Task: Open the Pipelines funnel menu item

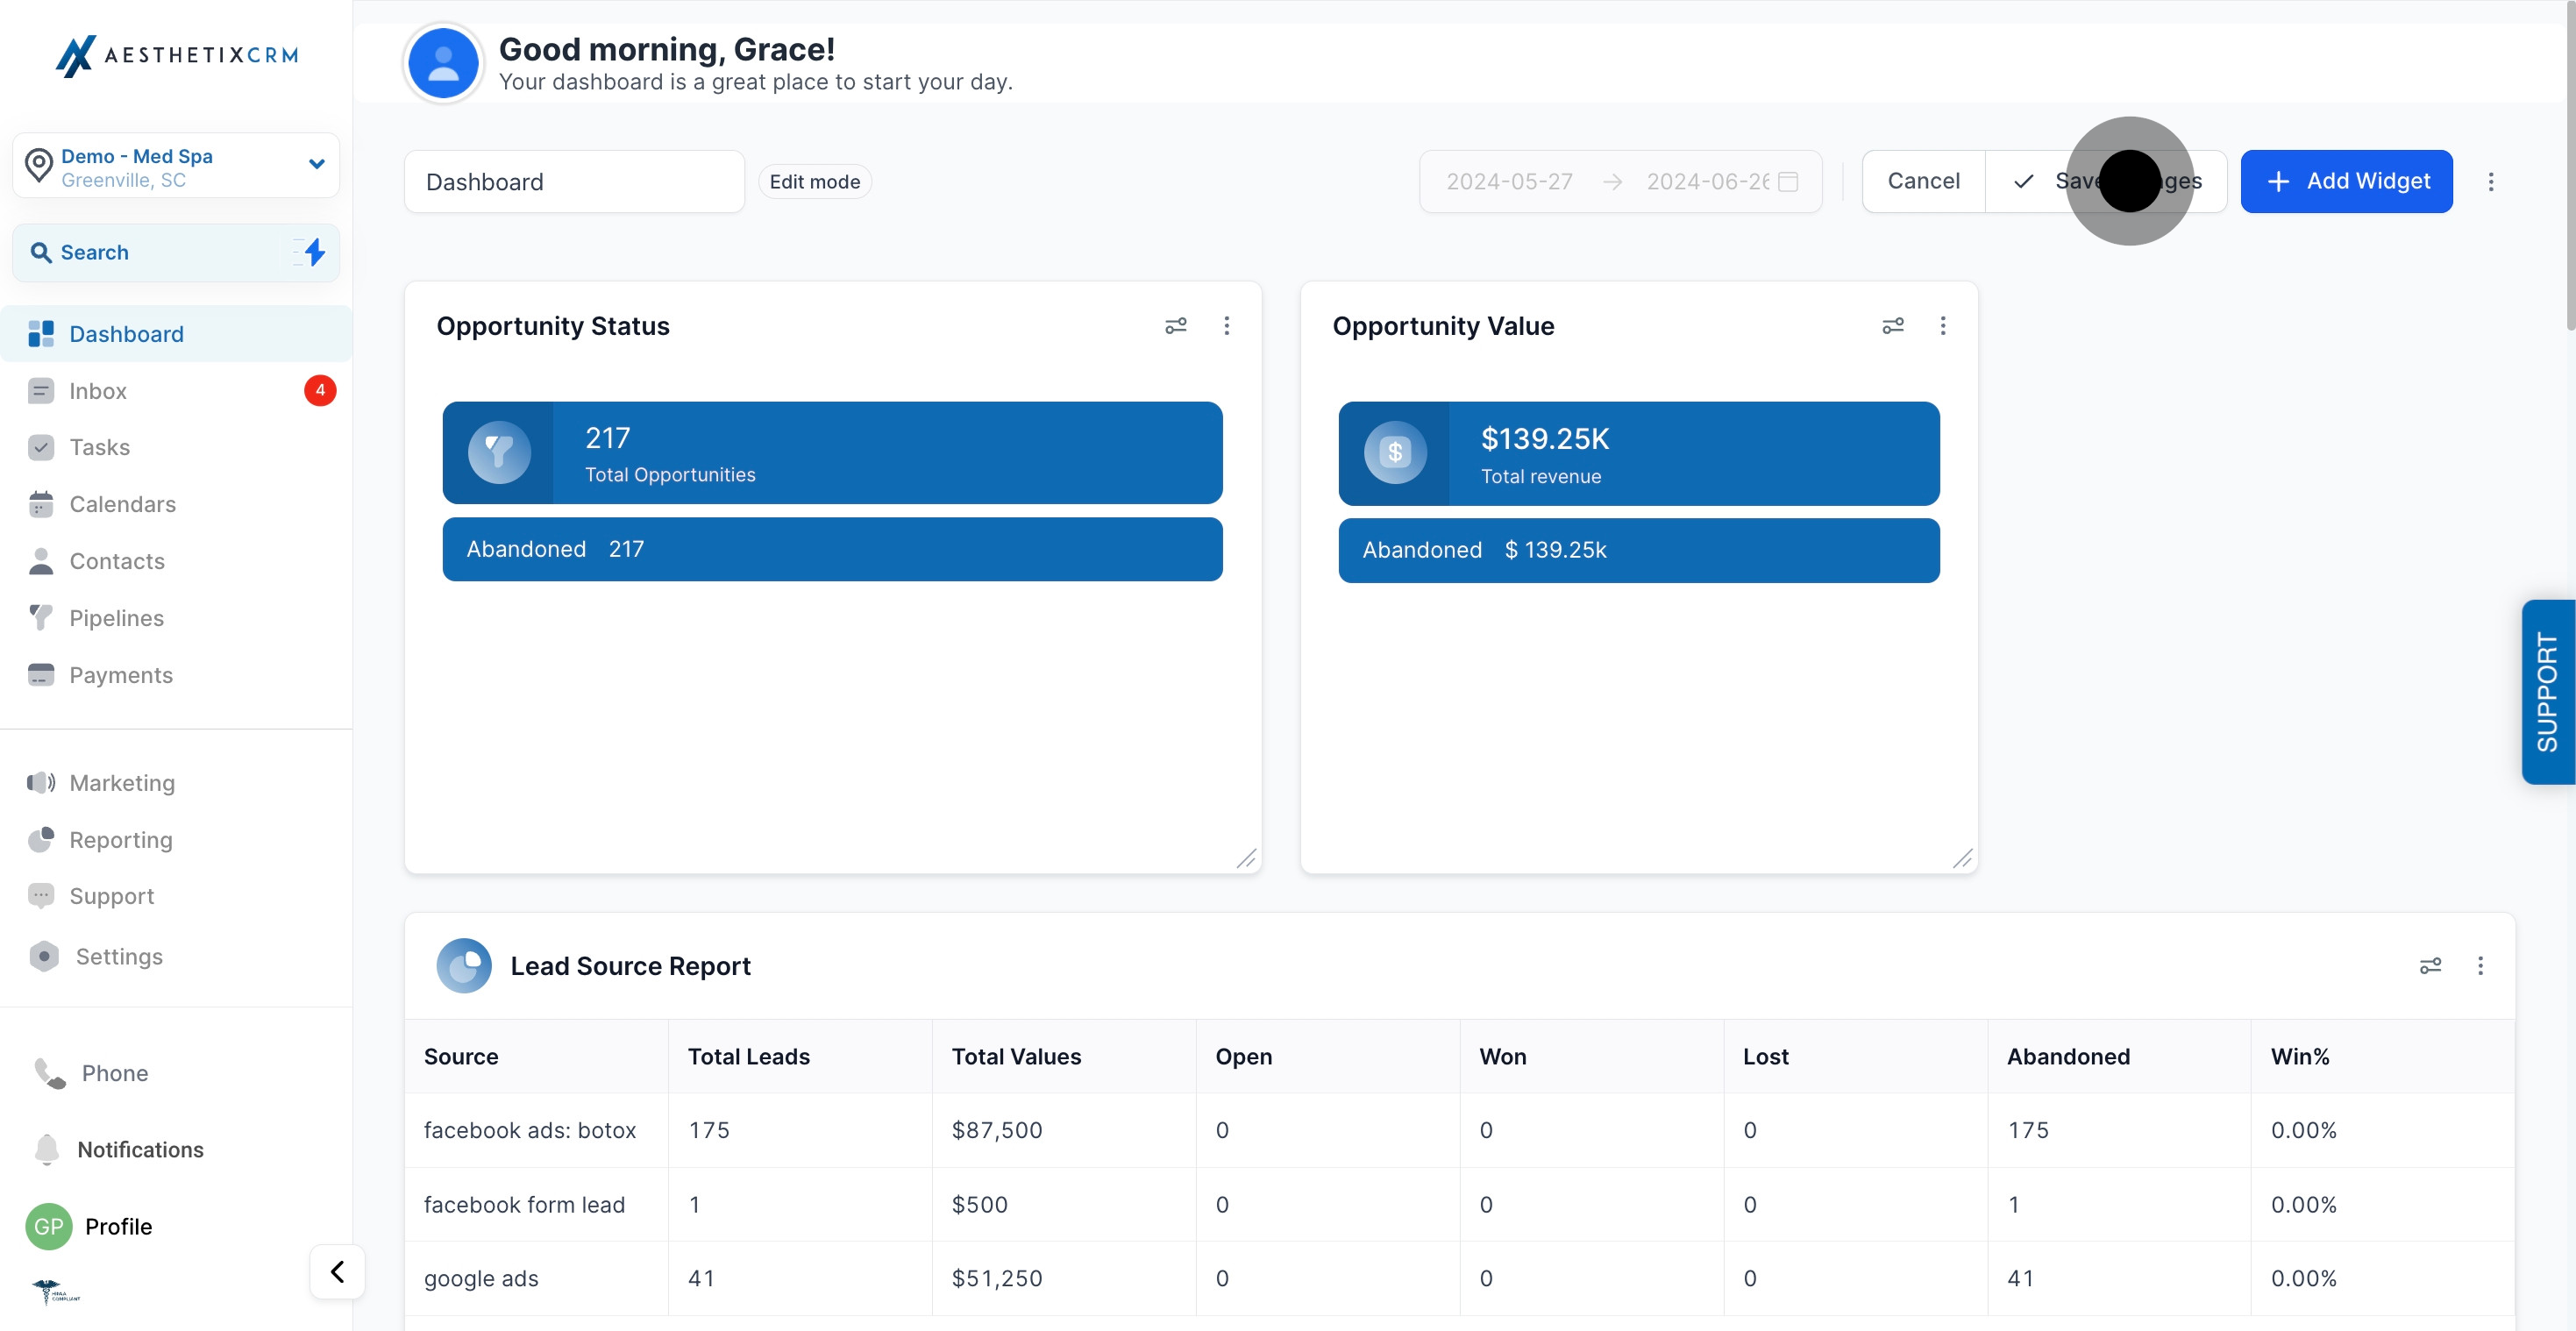Action: pos(116,618)
